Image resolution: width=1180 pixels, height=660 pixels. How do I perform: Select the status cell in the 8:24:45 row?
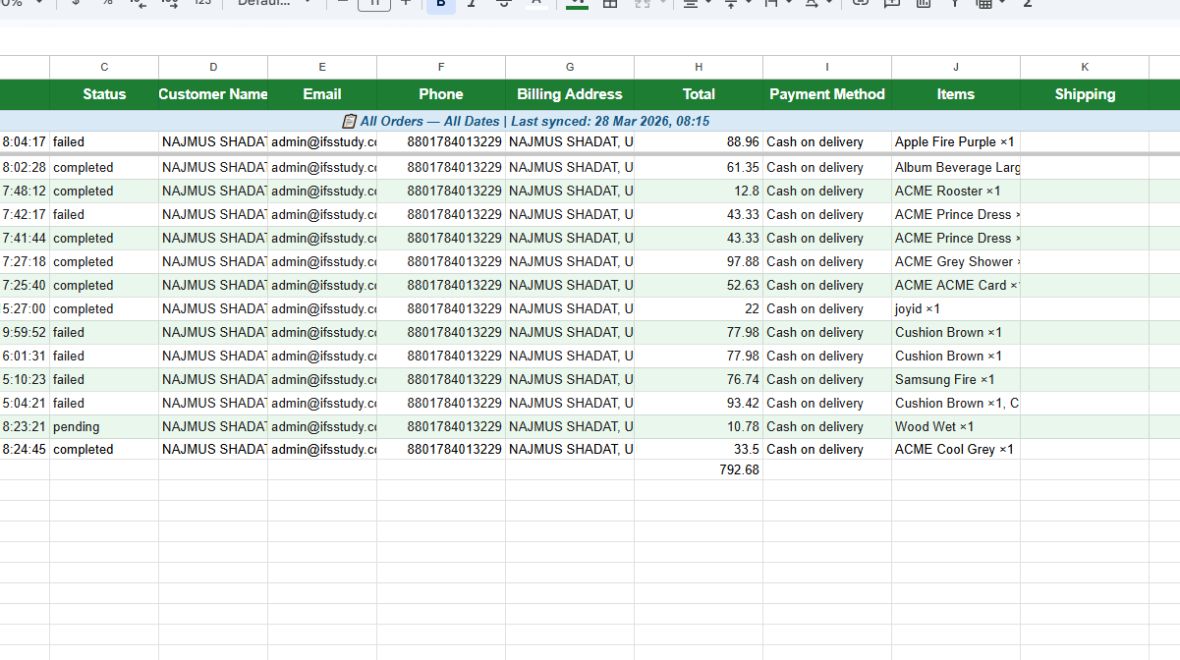104,449
